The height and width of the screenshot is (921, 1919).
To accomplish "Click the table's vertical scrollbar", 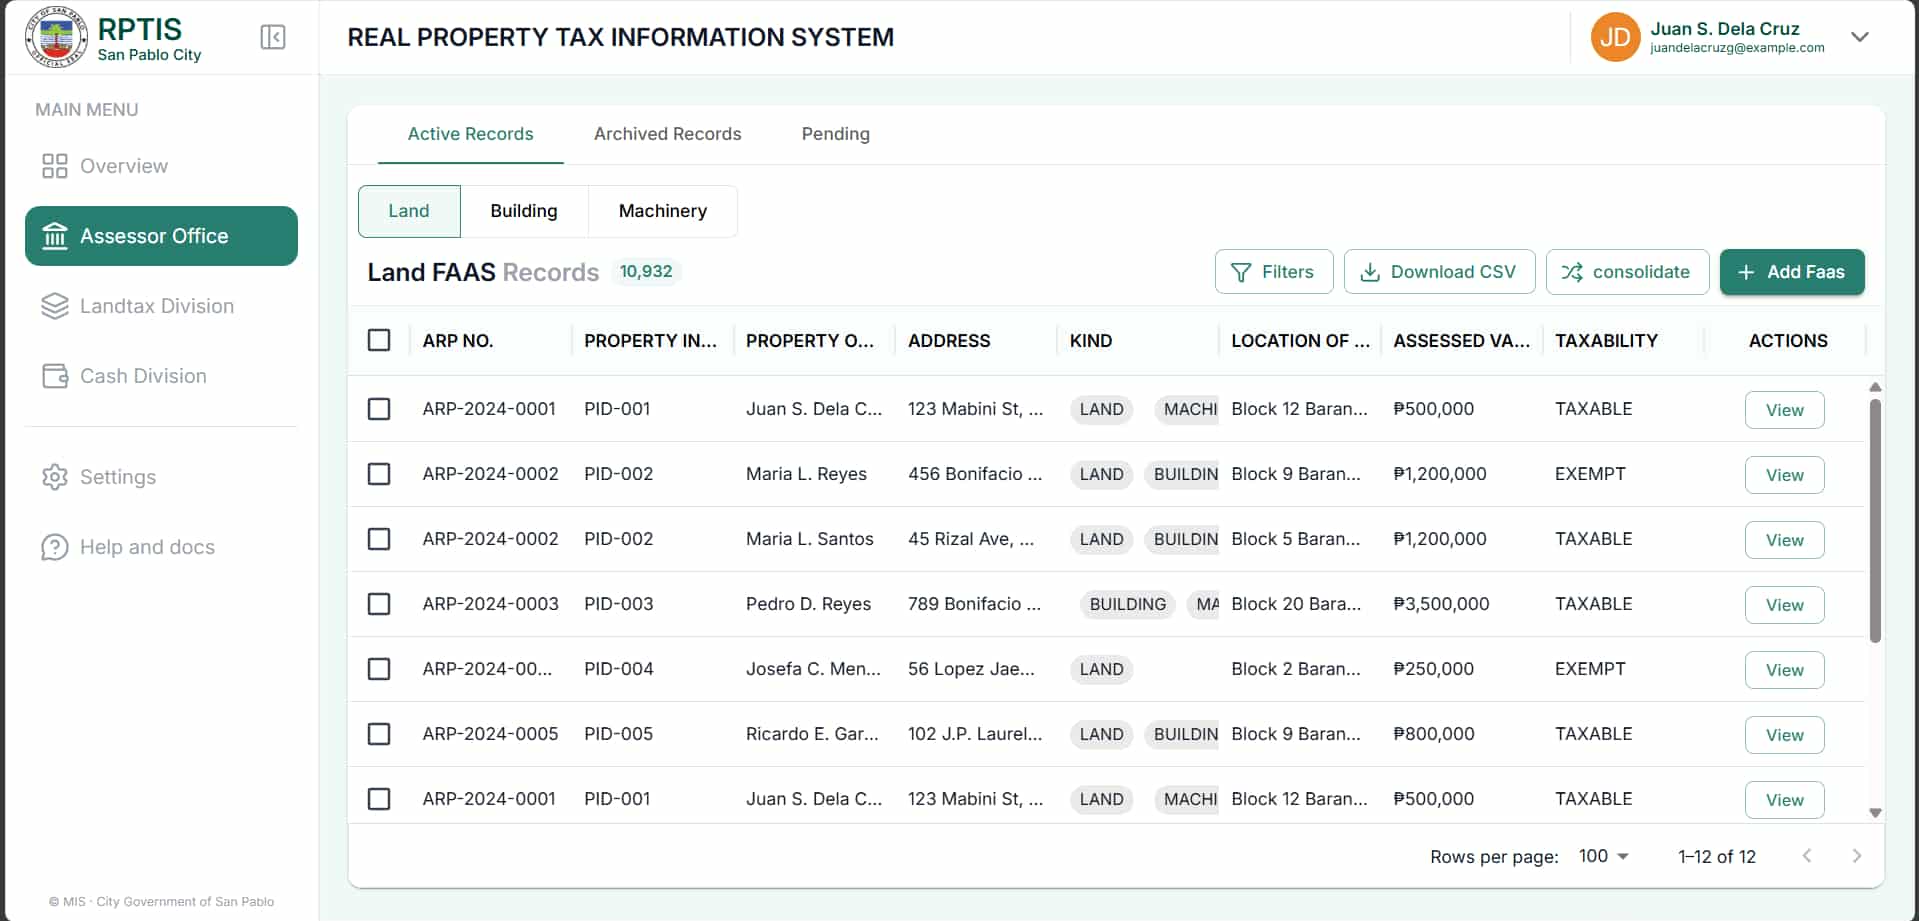I will tap(1875, 520).
